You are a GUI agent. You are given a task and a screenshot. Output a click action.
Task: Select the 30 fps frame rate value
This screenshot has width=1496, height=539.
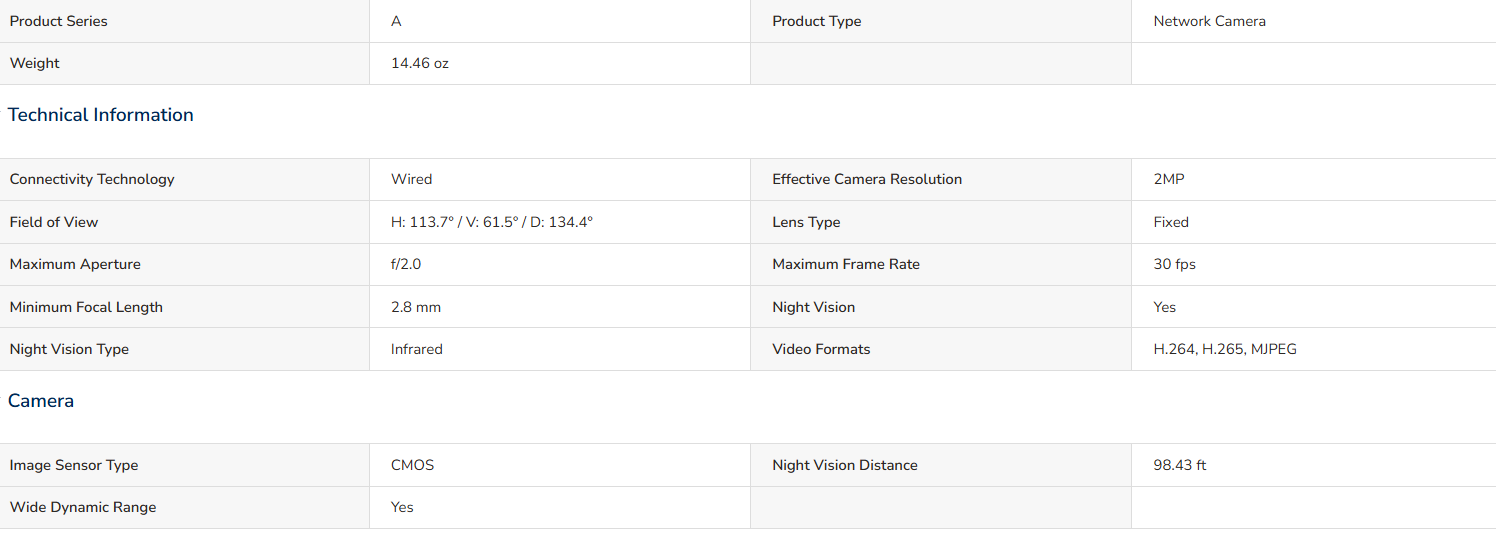(1174, 264)
